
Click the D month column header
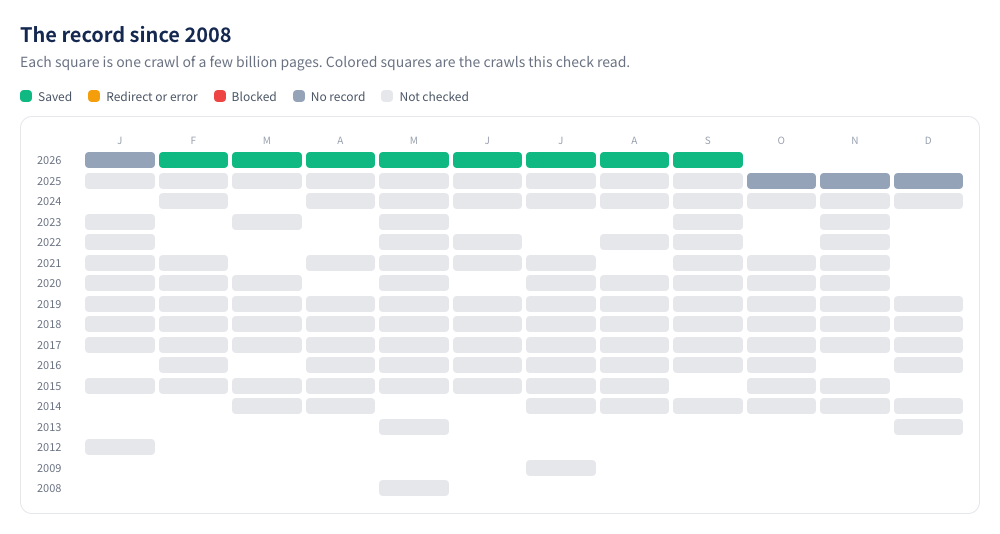click(x=929, y=140)
